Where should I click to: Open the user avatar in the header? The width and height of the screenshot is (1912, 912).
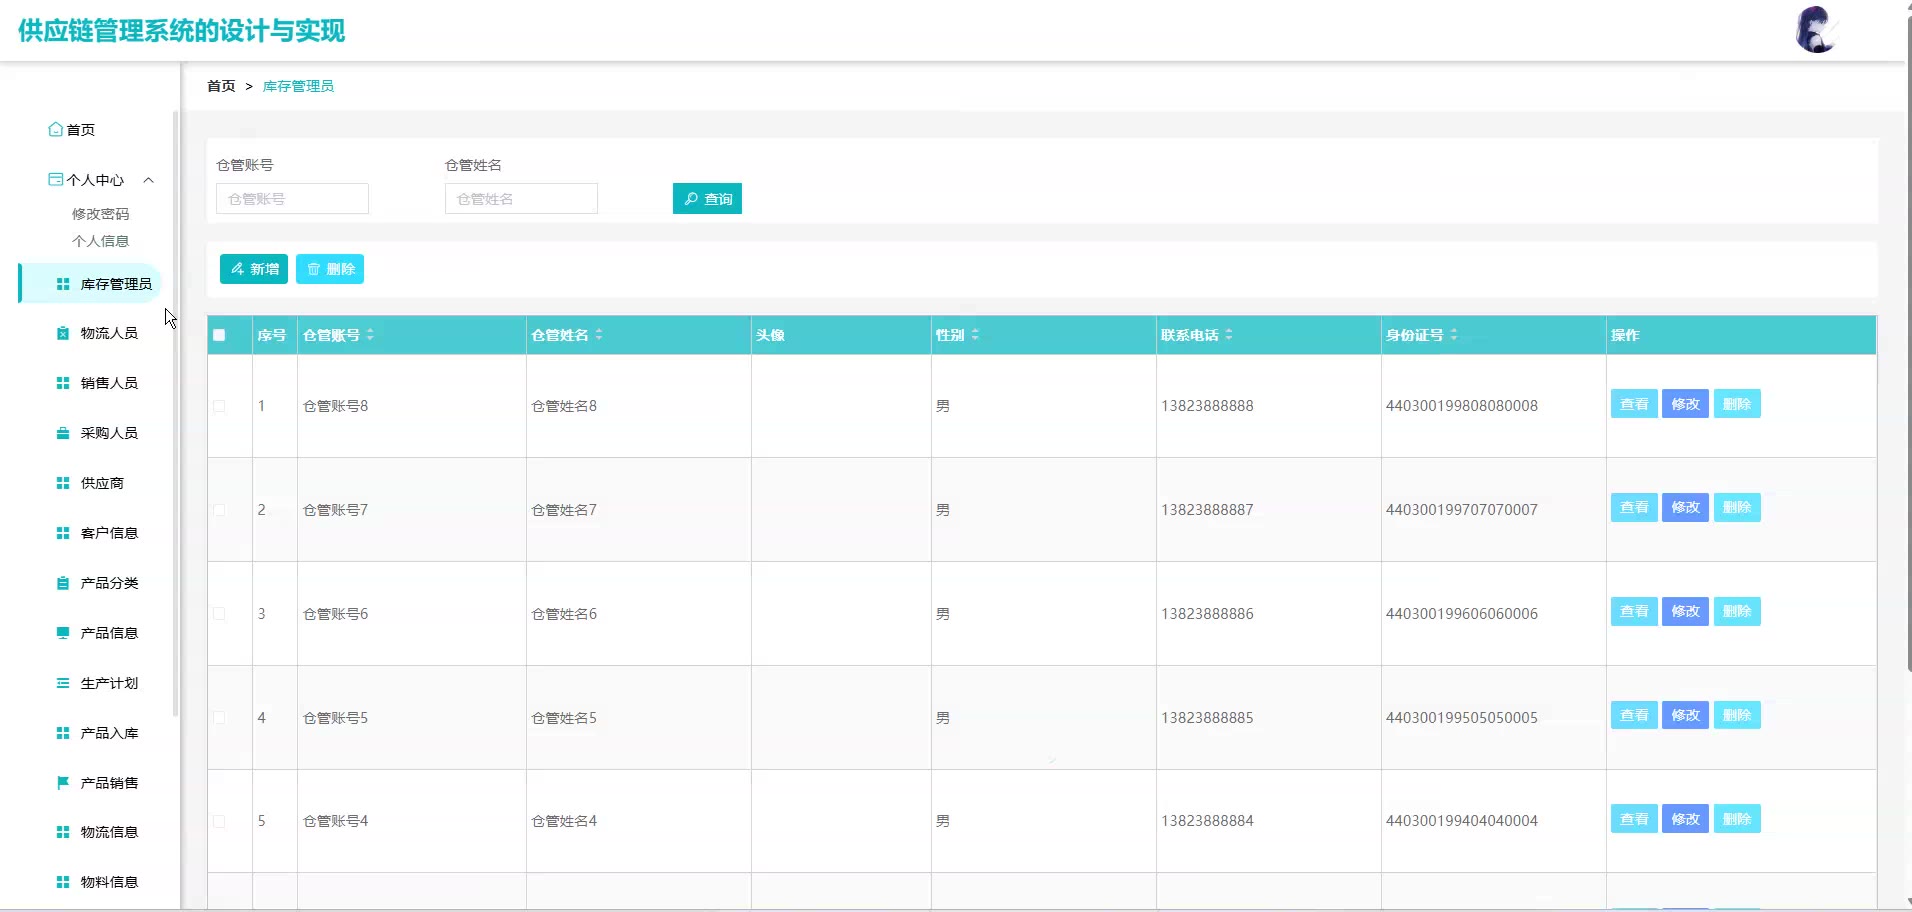1815,30
